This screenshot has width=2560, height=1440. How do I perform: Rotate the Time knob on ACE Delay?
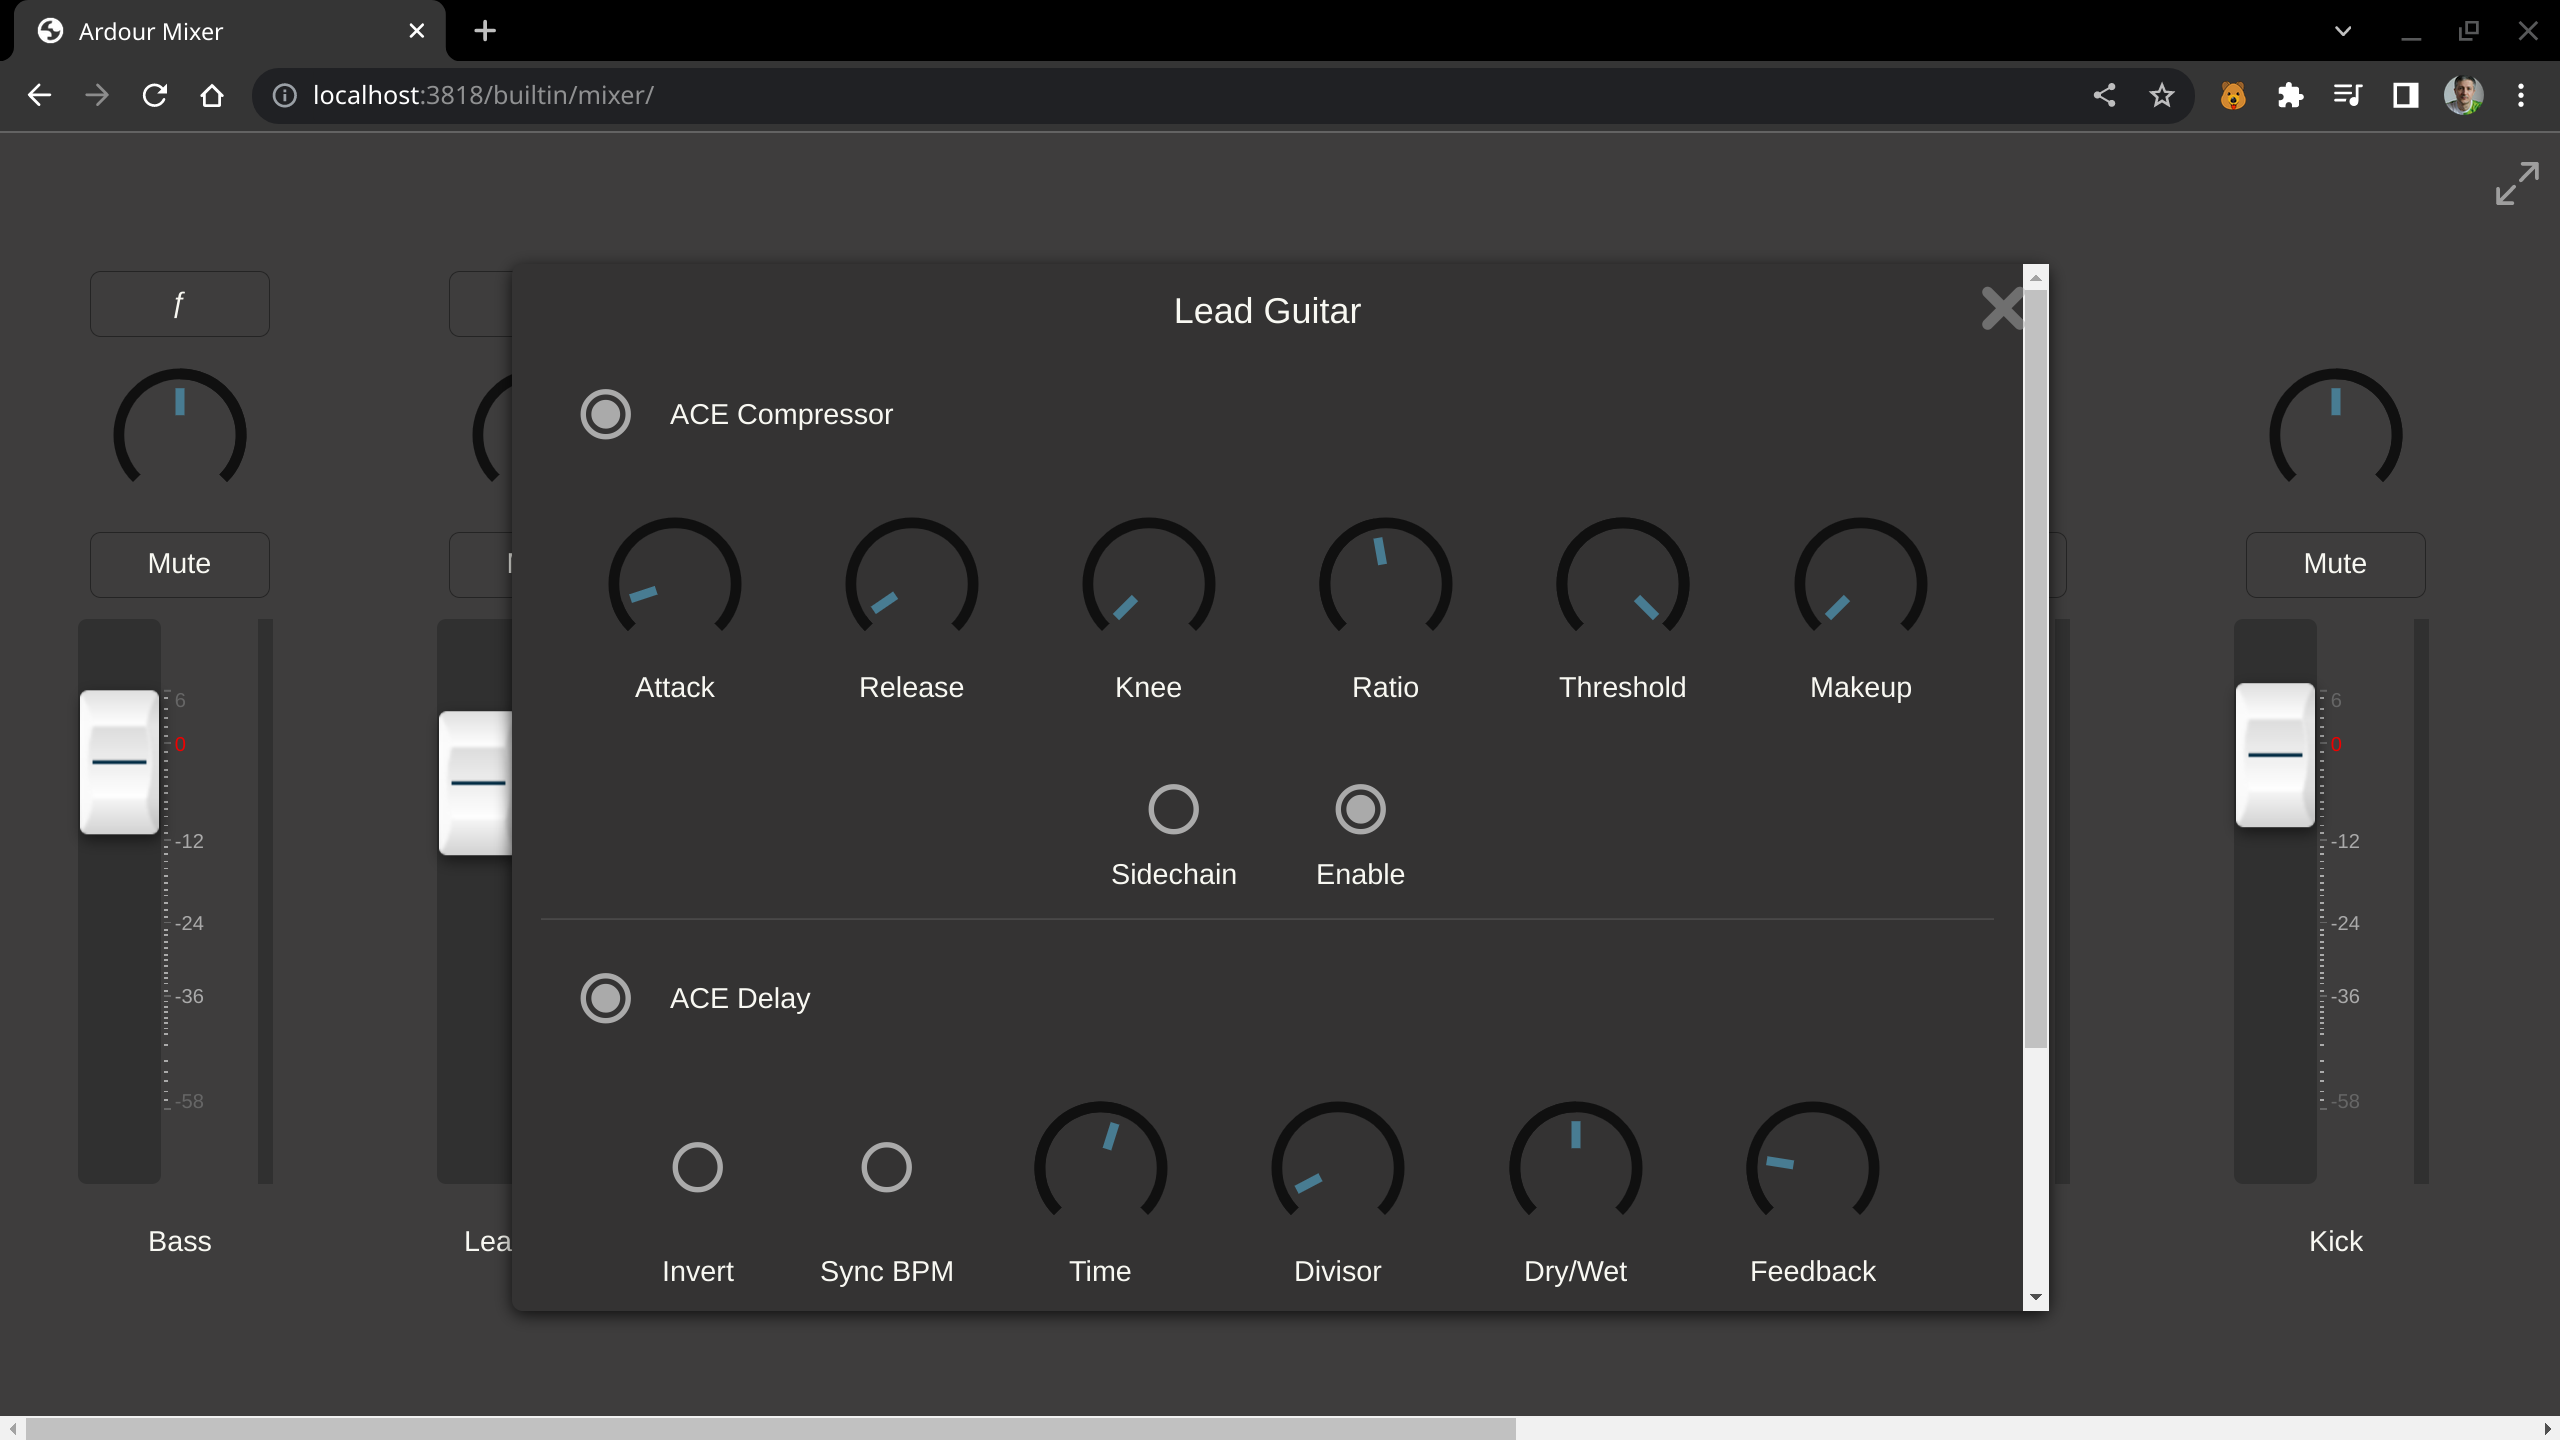coord(1099,1162)
